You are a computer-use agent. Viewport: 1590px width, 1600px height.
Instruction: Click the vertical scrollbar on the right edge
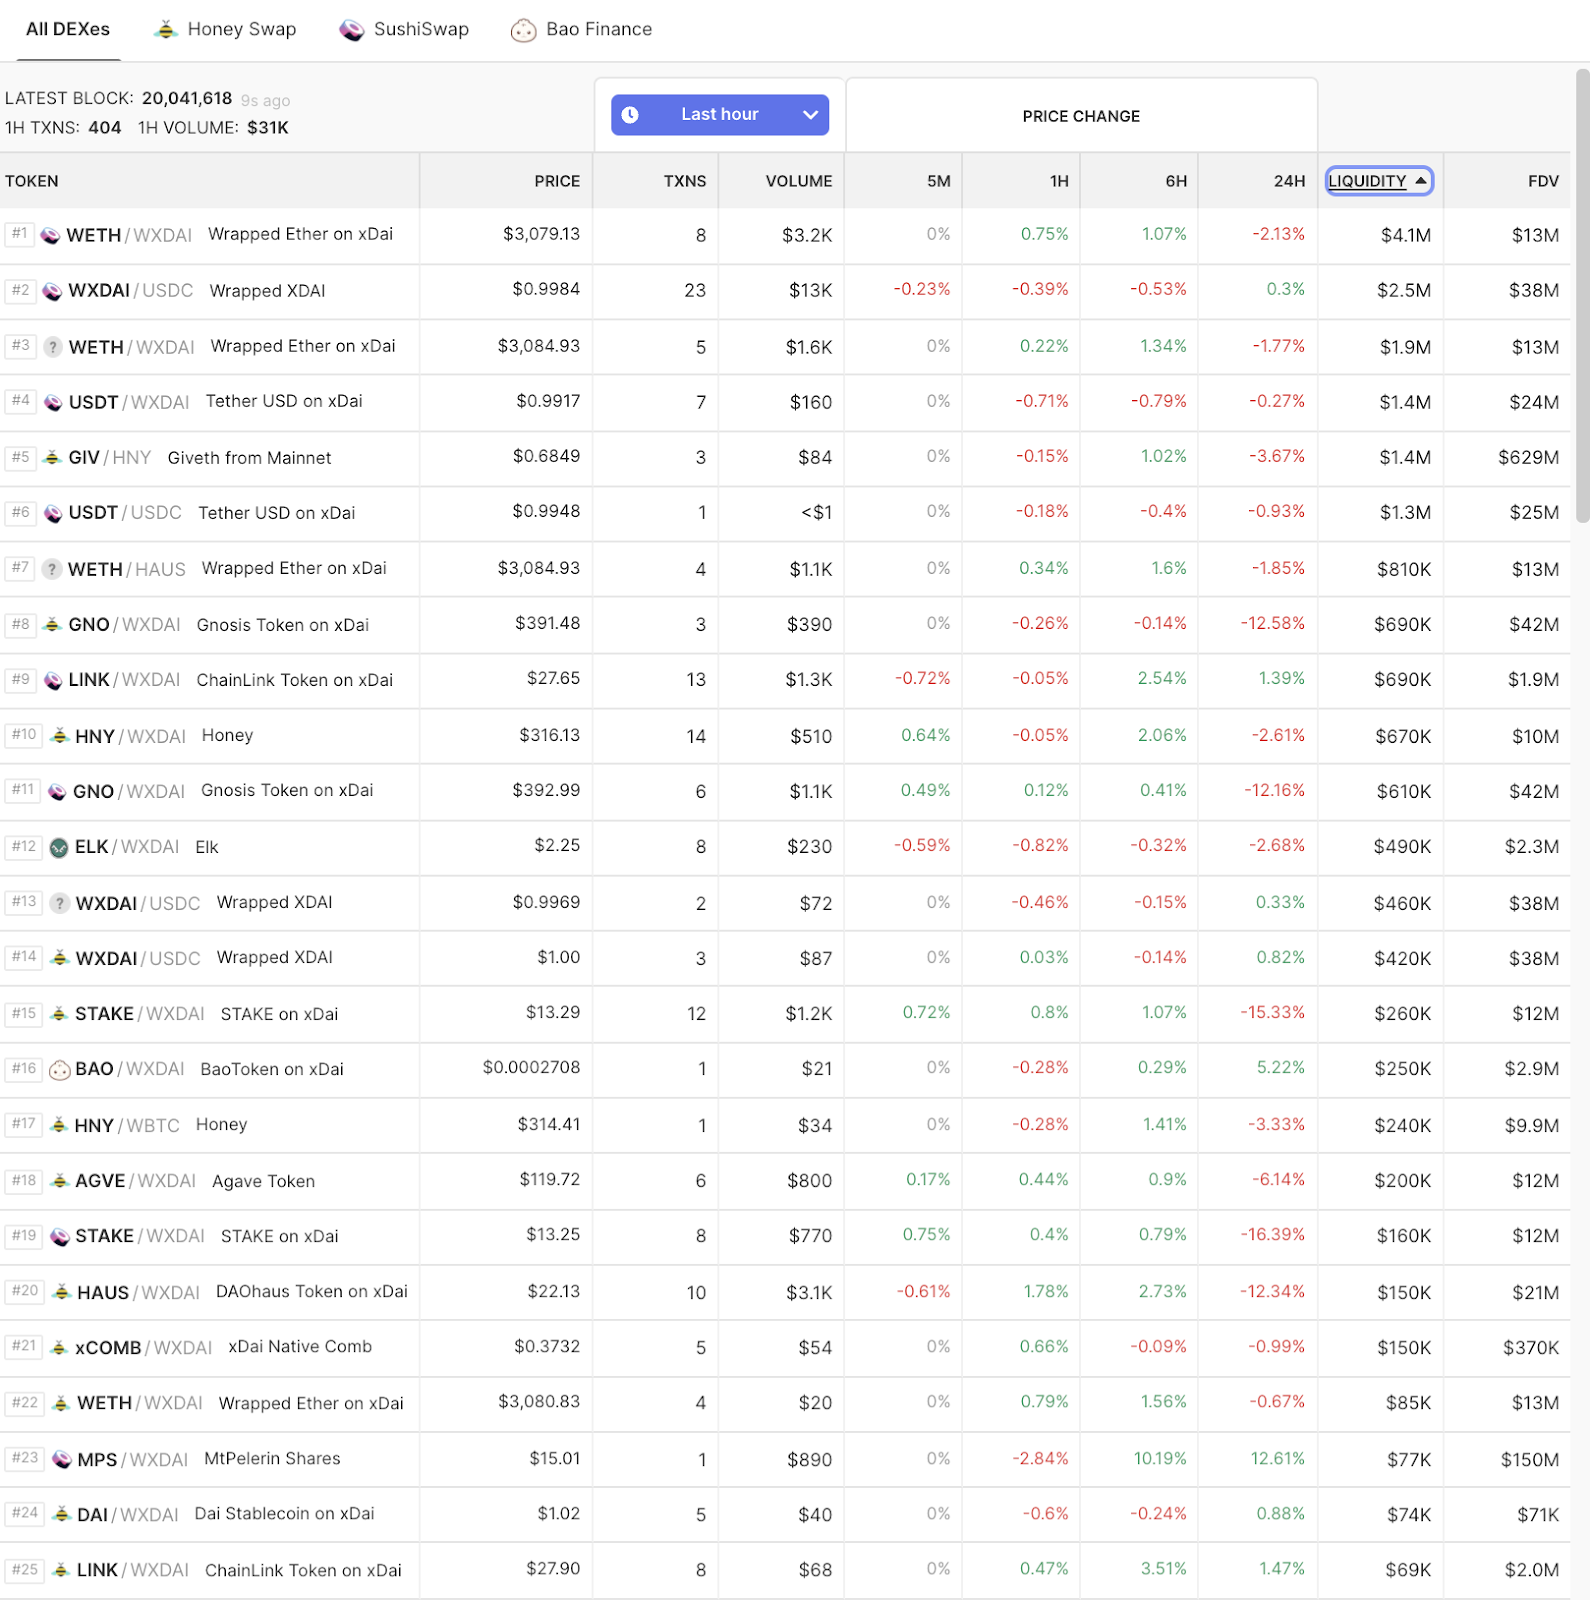point(1582,296)
